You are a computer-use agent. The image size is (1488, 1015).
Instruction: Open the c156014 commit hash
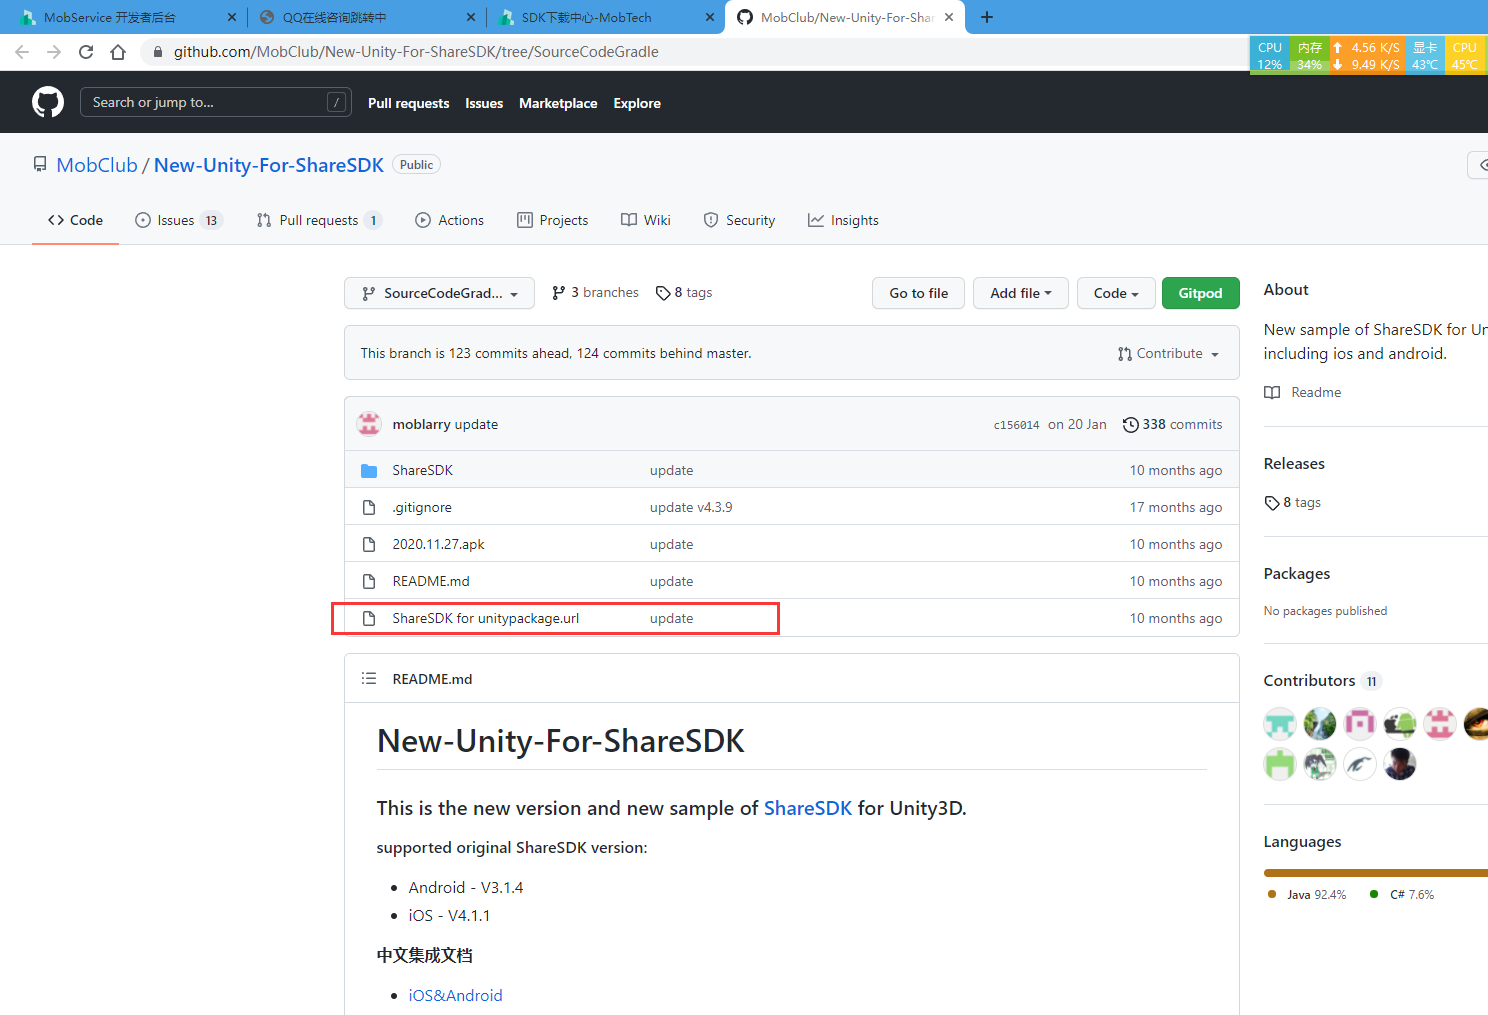pos(1016,425)
